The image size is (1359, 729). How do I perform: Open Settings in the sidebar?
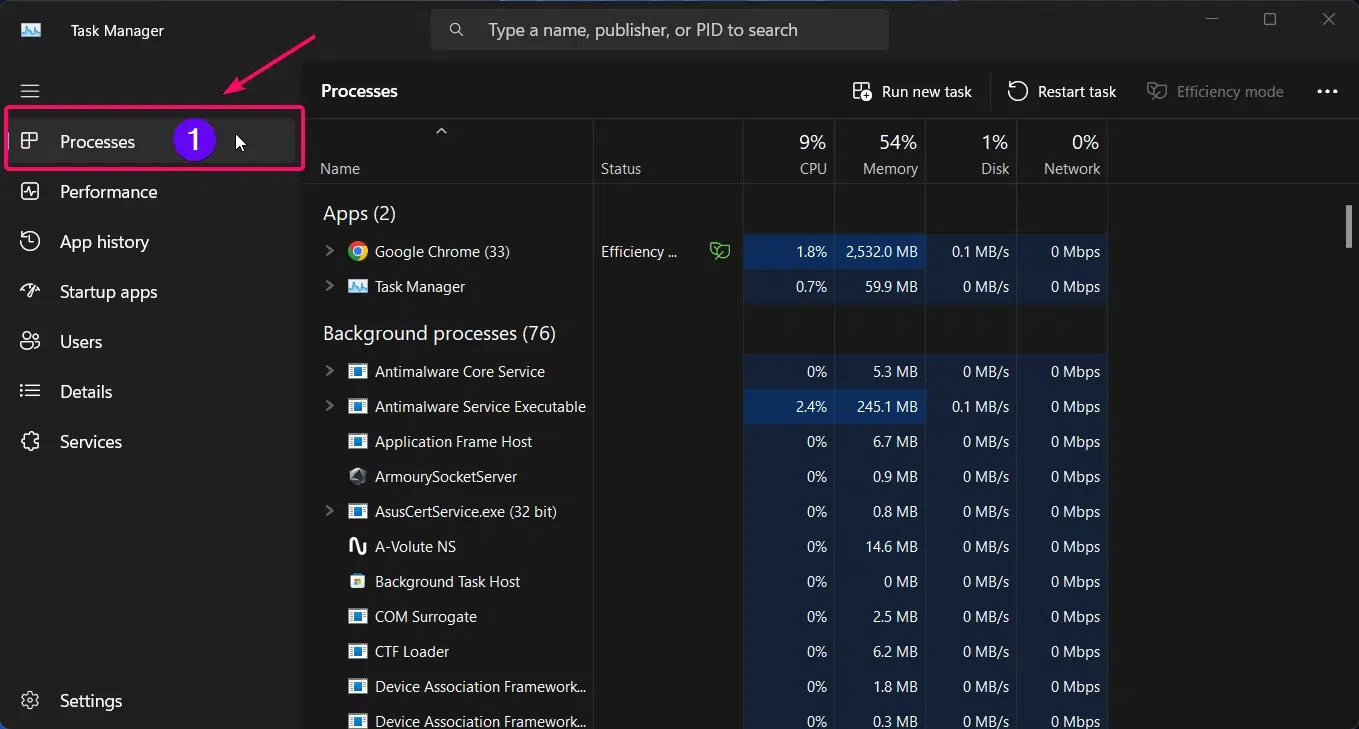[154, 700]
